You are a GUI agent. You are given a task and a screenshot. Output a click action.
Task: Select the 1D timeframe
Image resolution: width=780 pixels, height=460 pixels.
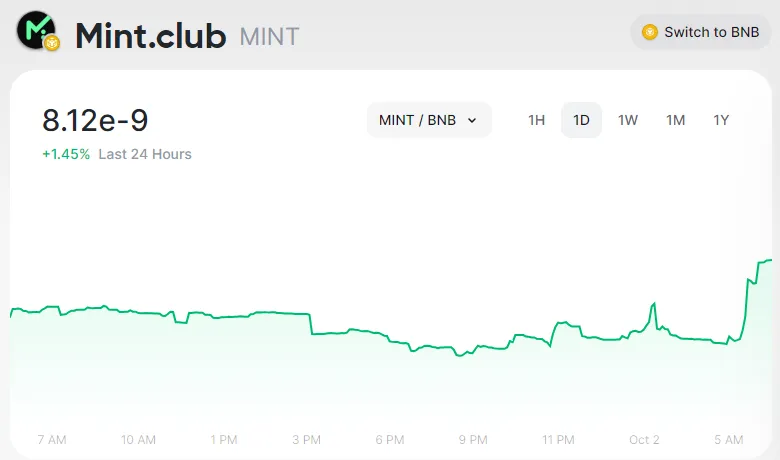click(581, 120)
